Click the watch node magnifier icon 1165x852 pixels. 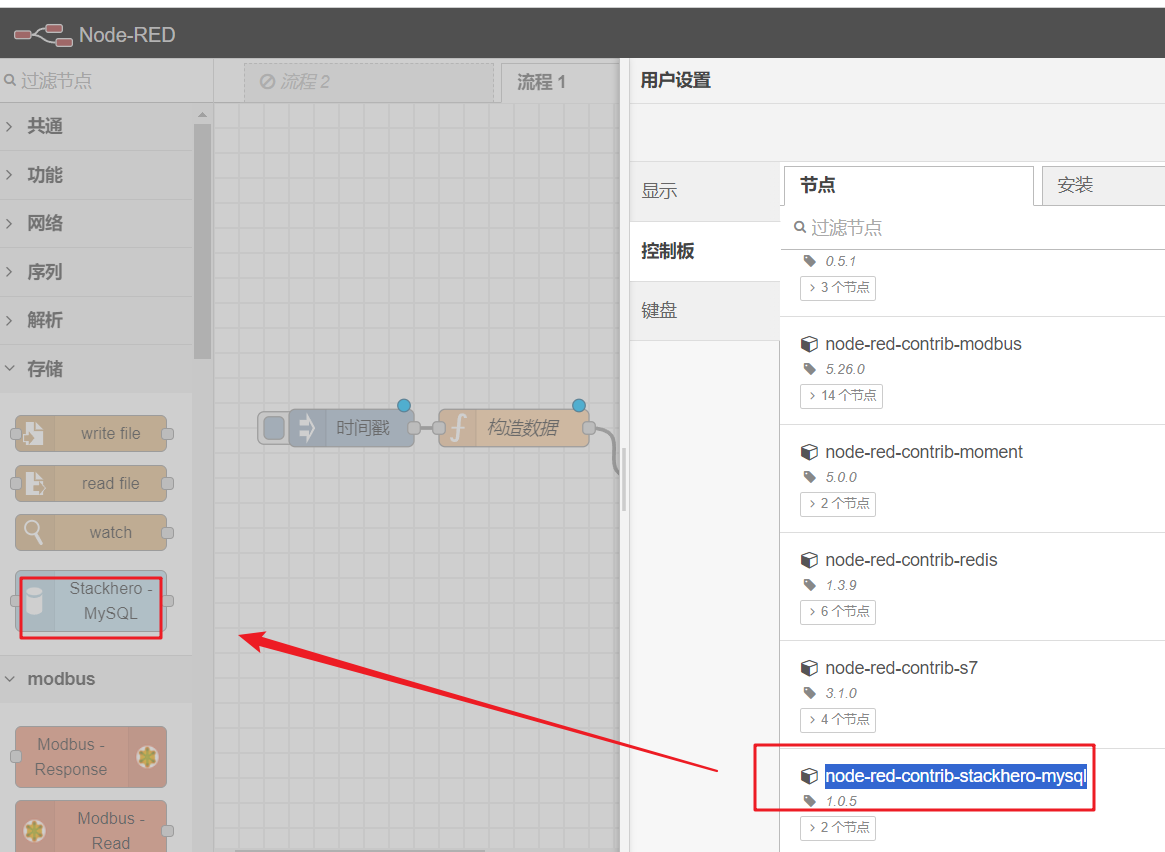pos(34,533)
